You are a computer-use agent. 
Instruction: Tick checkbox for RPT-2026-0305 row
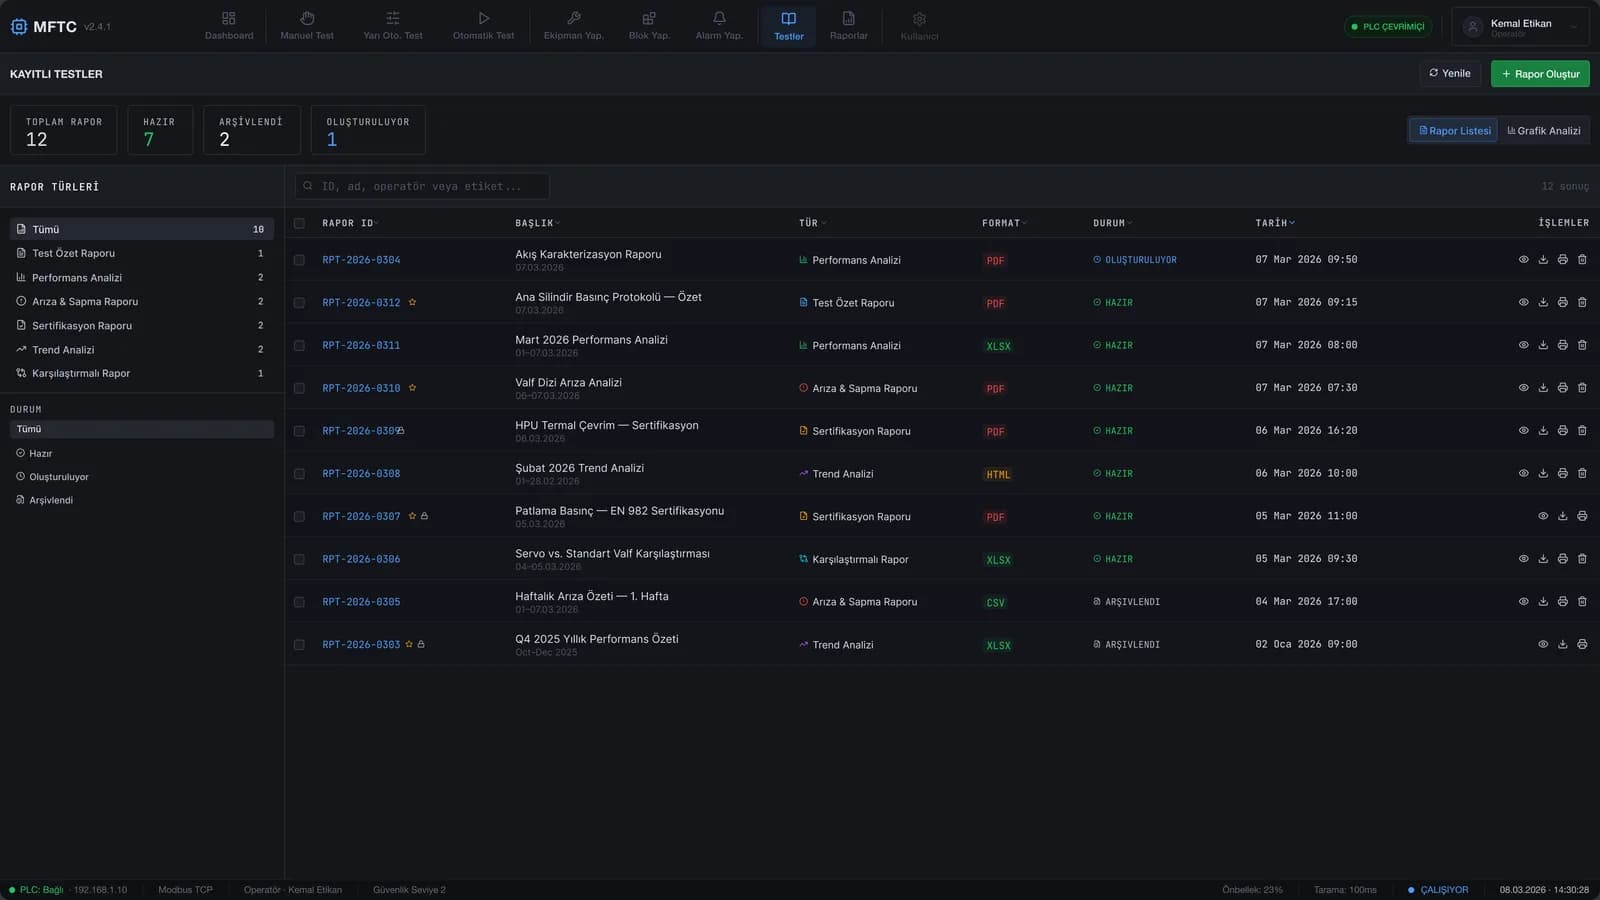[x=299, y=602]
